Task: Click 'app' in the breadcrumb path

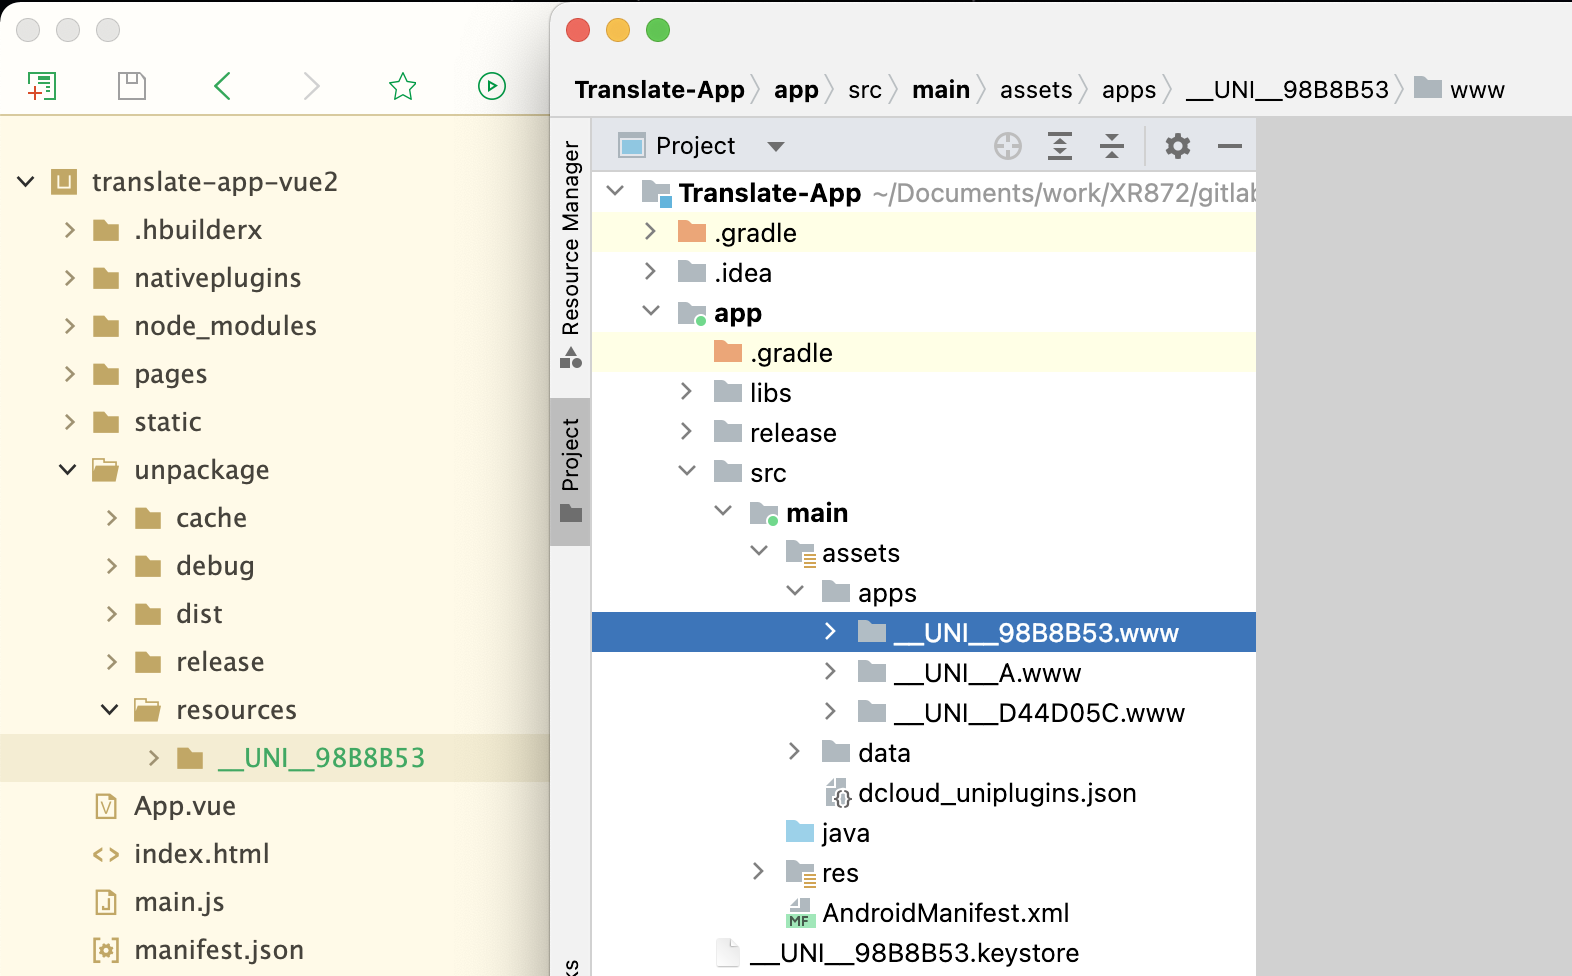Action: [796, 90]
